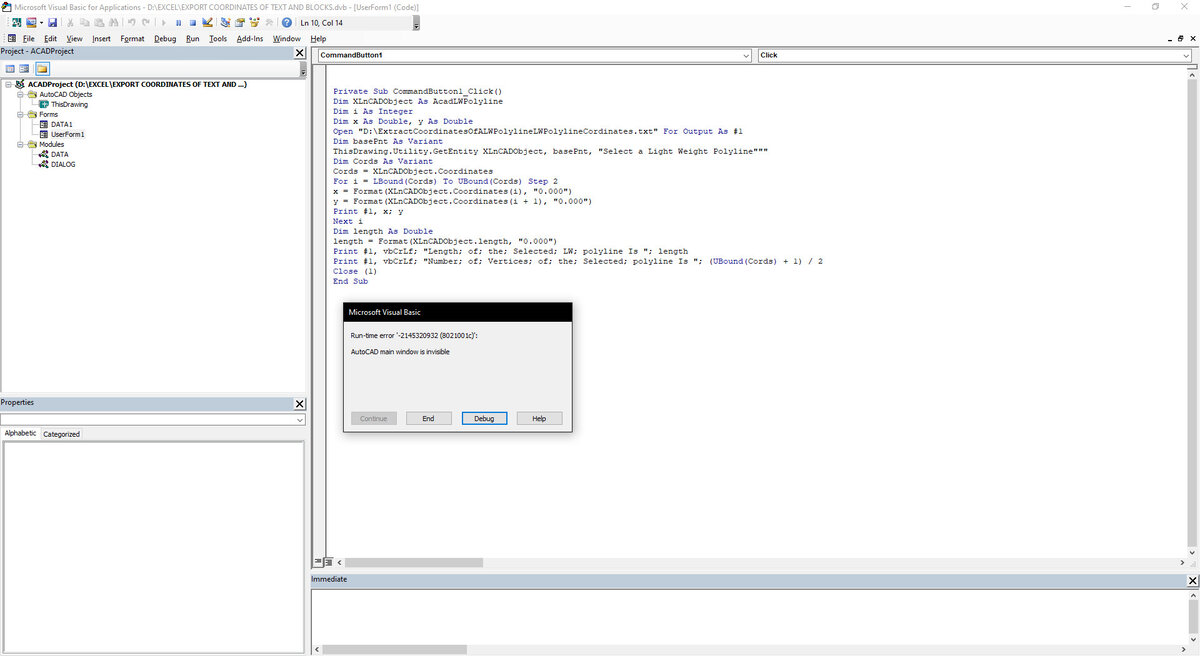1200x656 pixels.
Task: Open the Click procedure dropdown
Action: click(x=970, y=55)
